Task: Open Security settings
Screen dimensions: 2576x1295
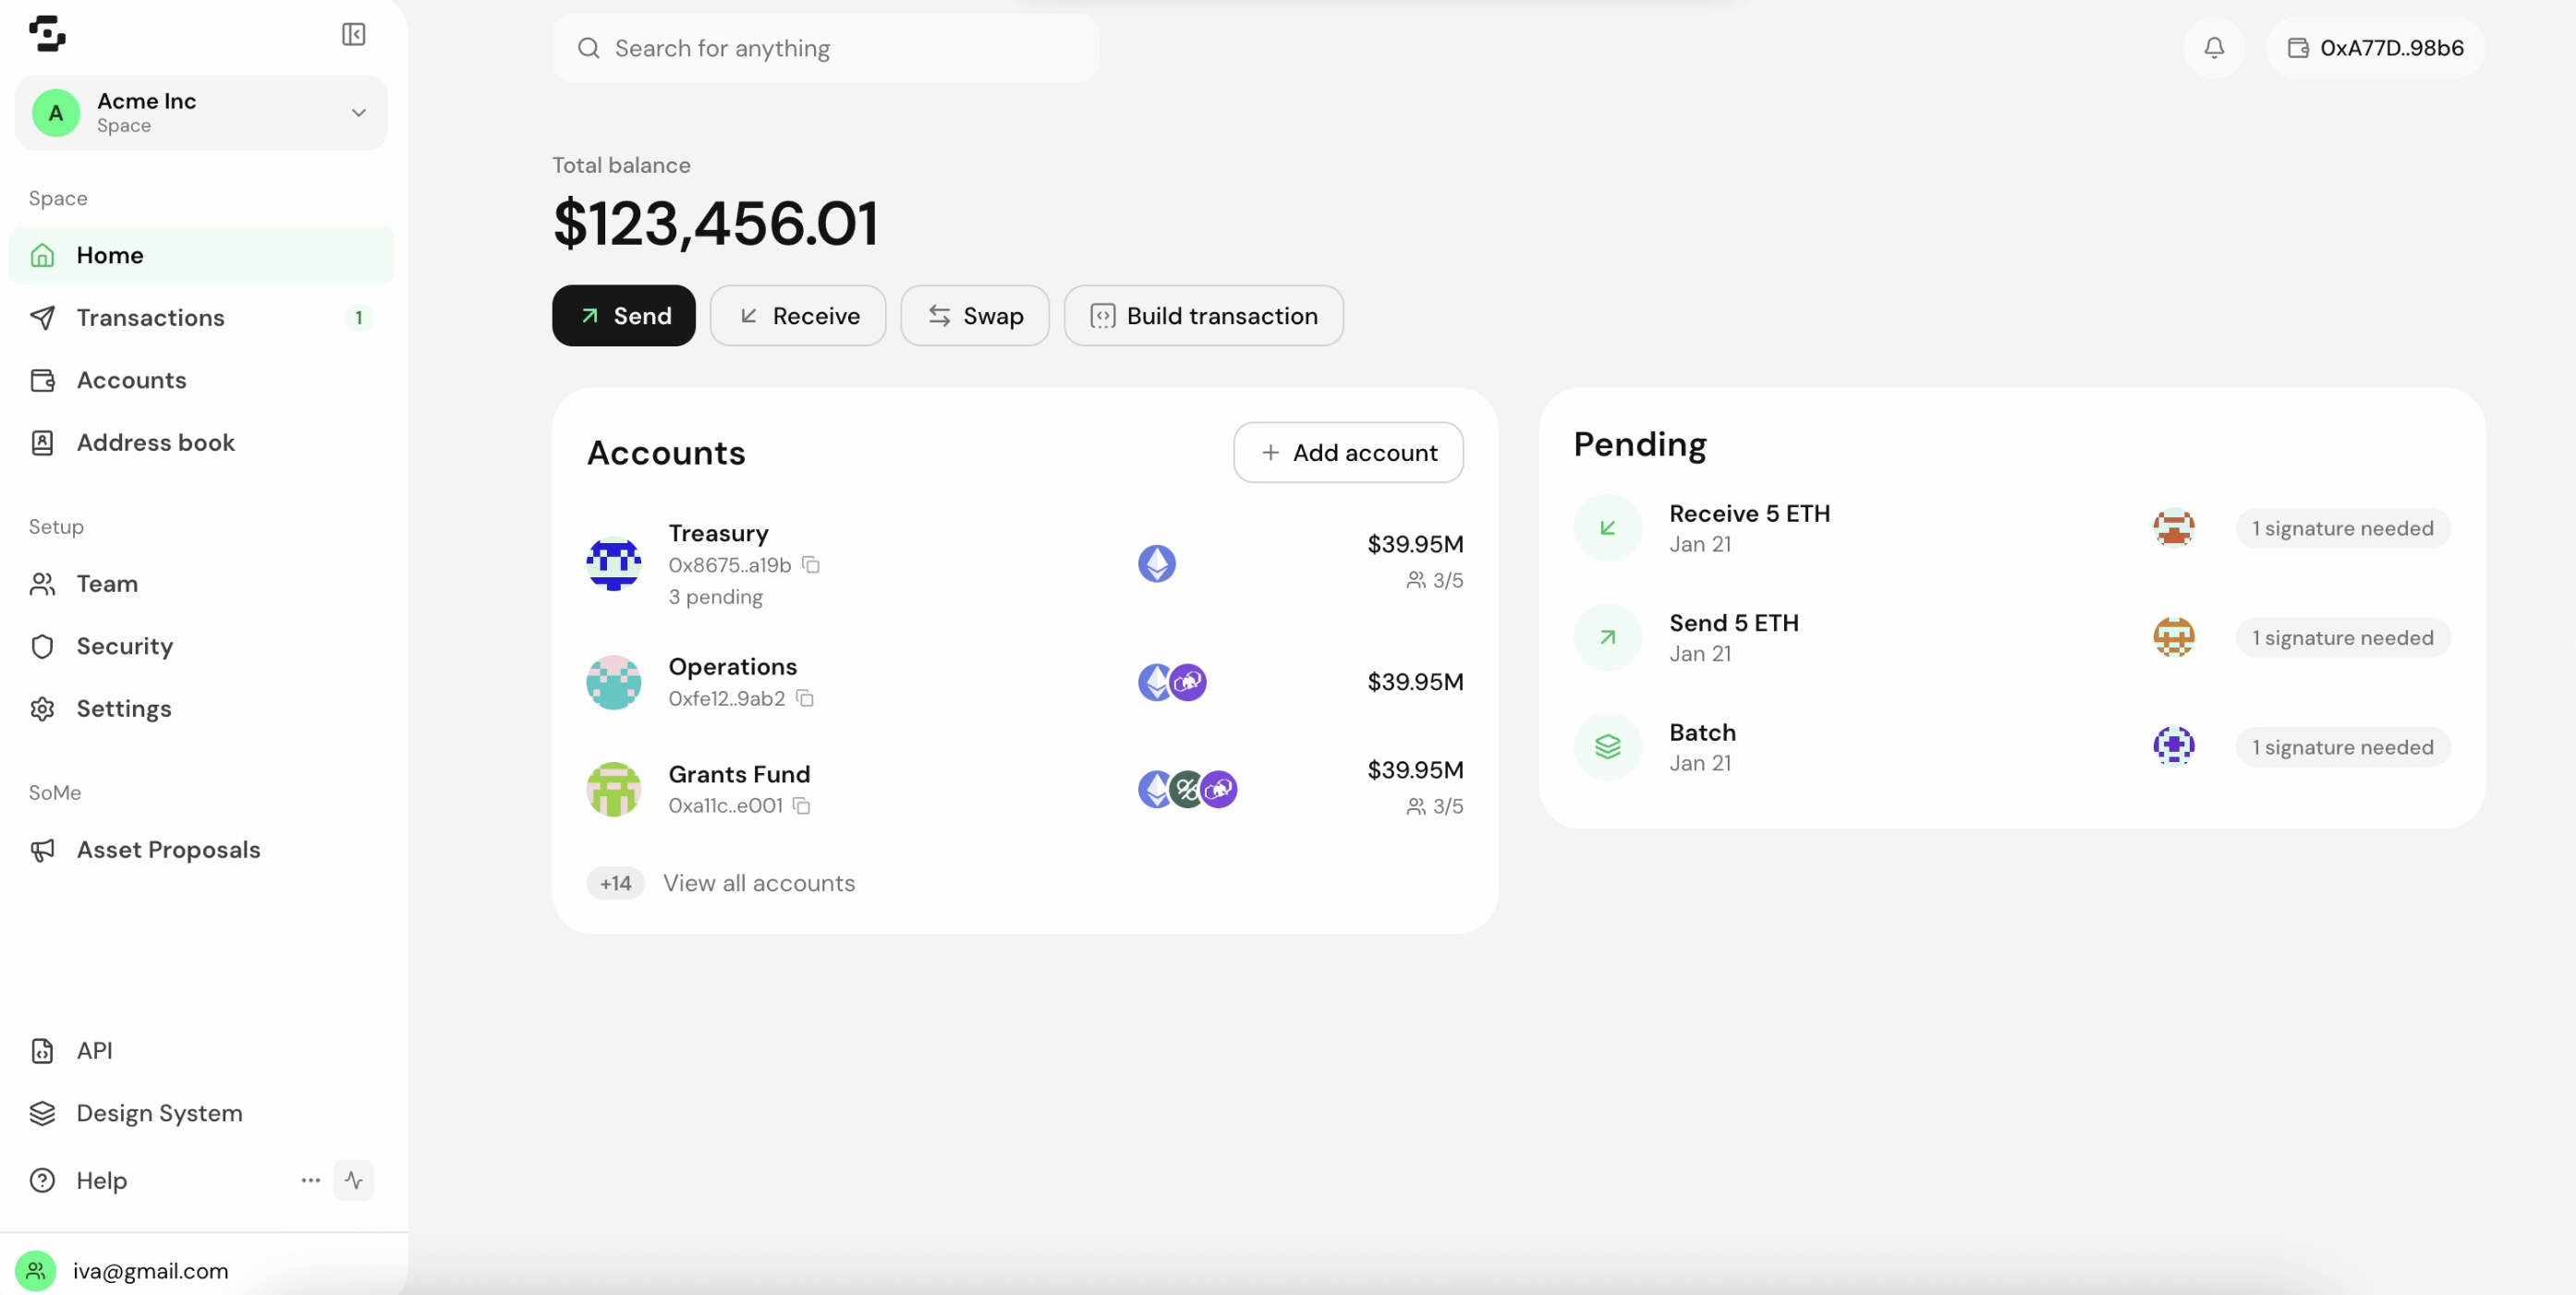Action: (201, 646)
